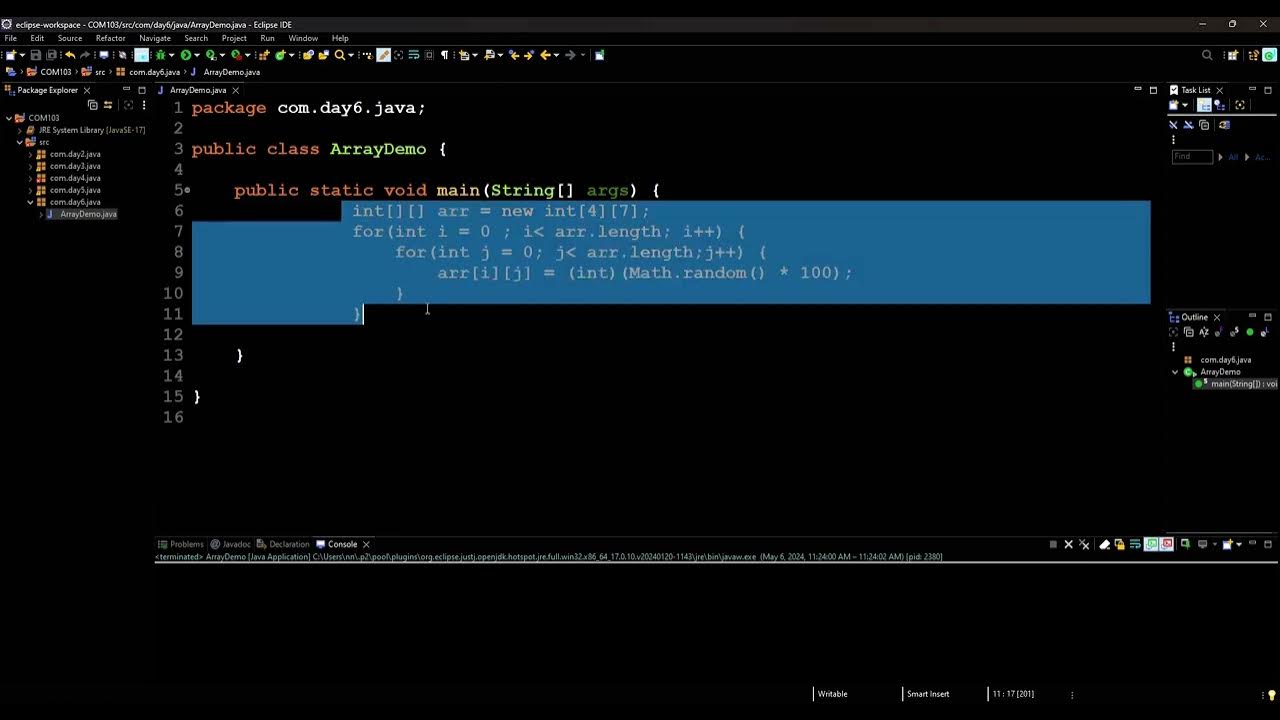Select ArrayDemo.java file in Package Explorer
This screenshot has height=720, width=1280.
pyautogui.click(x=82, y=214)
